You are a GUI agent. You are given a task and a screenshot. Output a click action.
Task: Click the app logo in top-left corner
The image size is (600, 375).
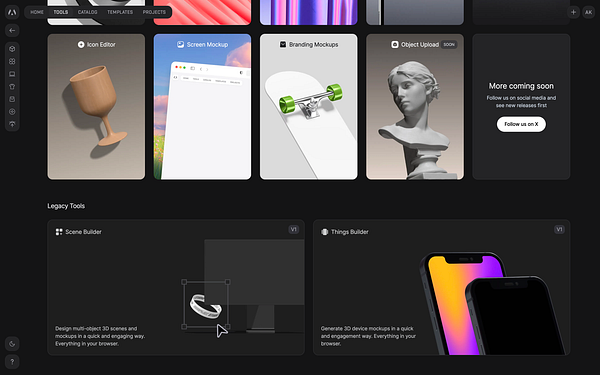point(12,12)
